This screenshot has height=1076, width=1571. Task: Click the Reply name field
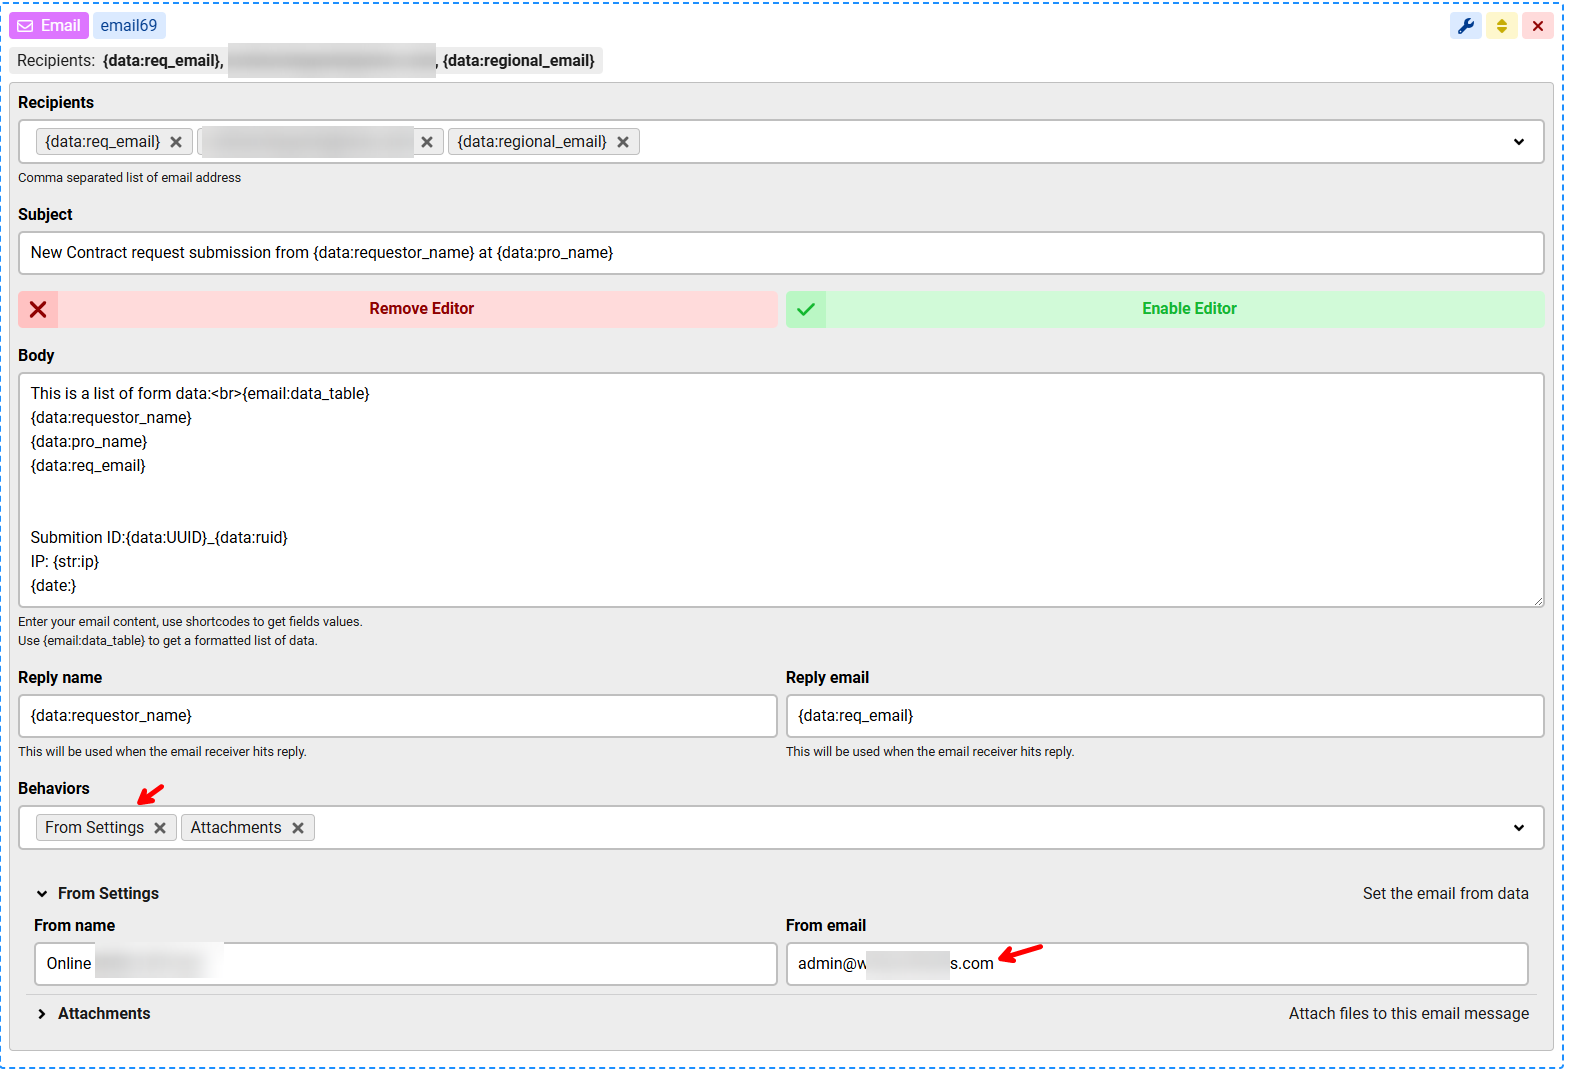pos(397,716)
